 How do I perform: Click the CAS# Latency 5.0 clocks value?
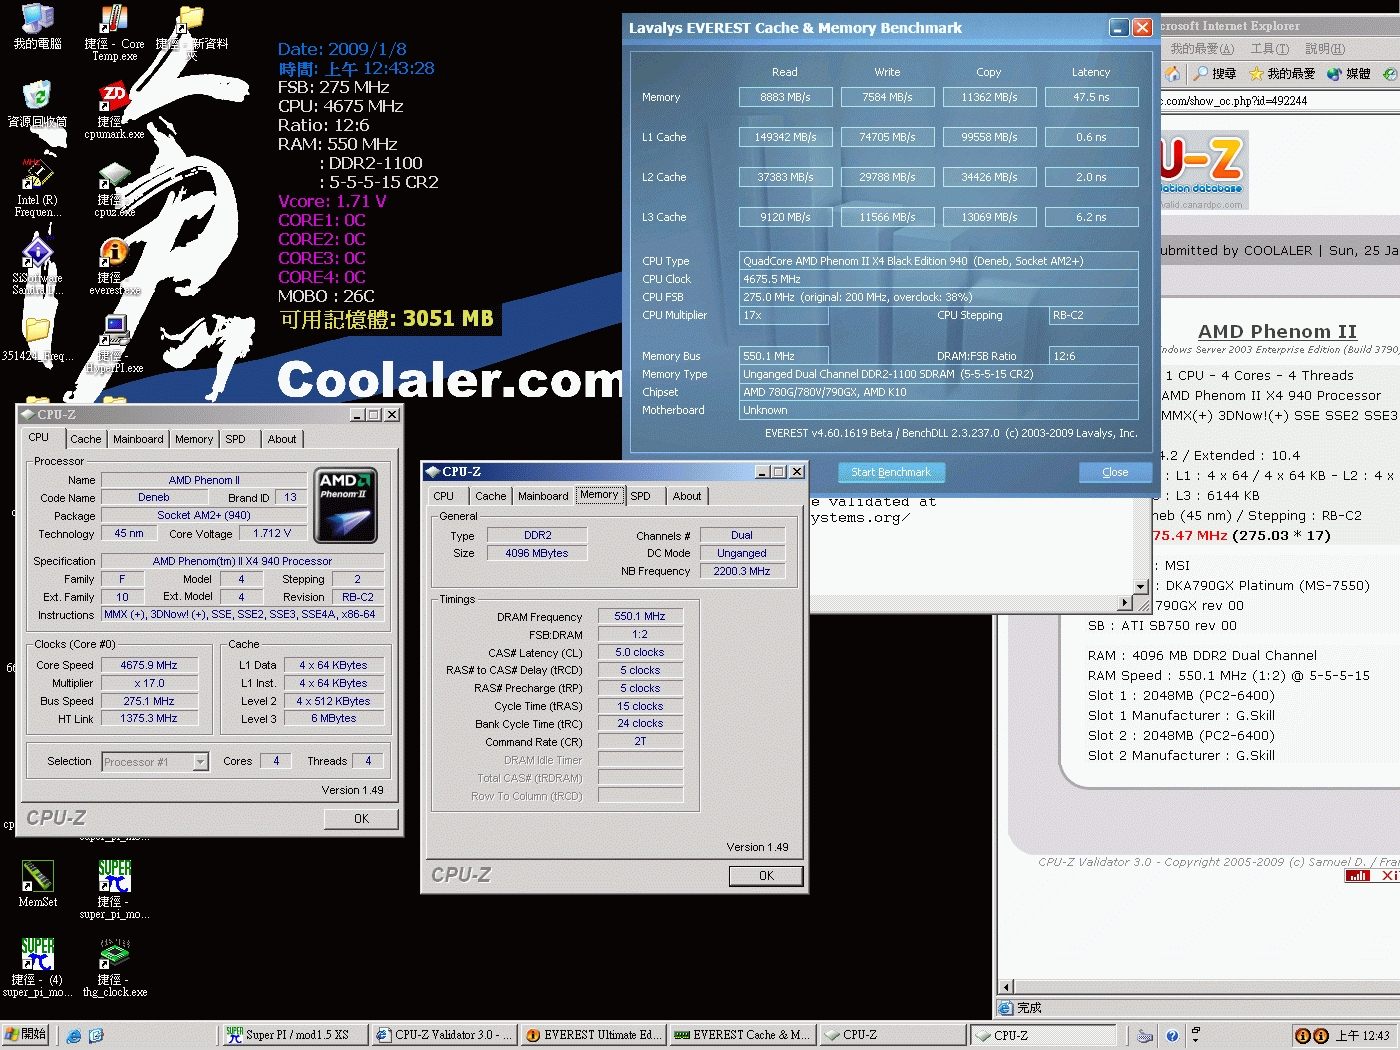click(640, 653)
